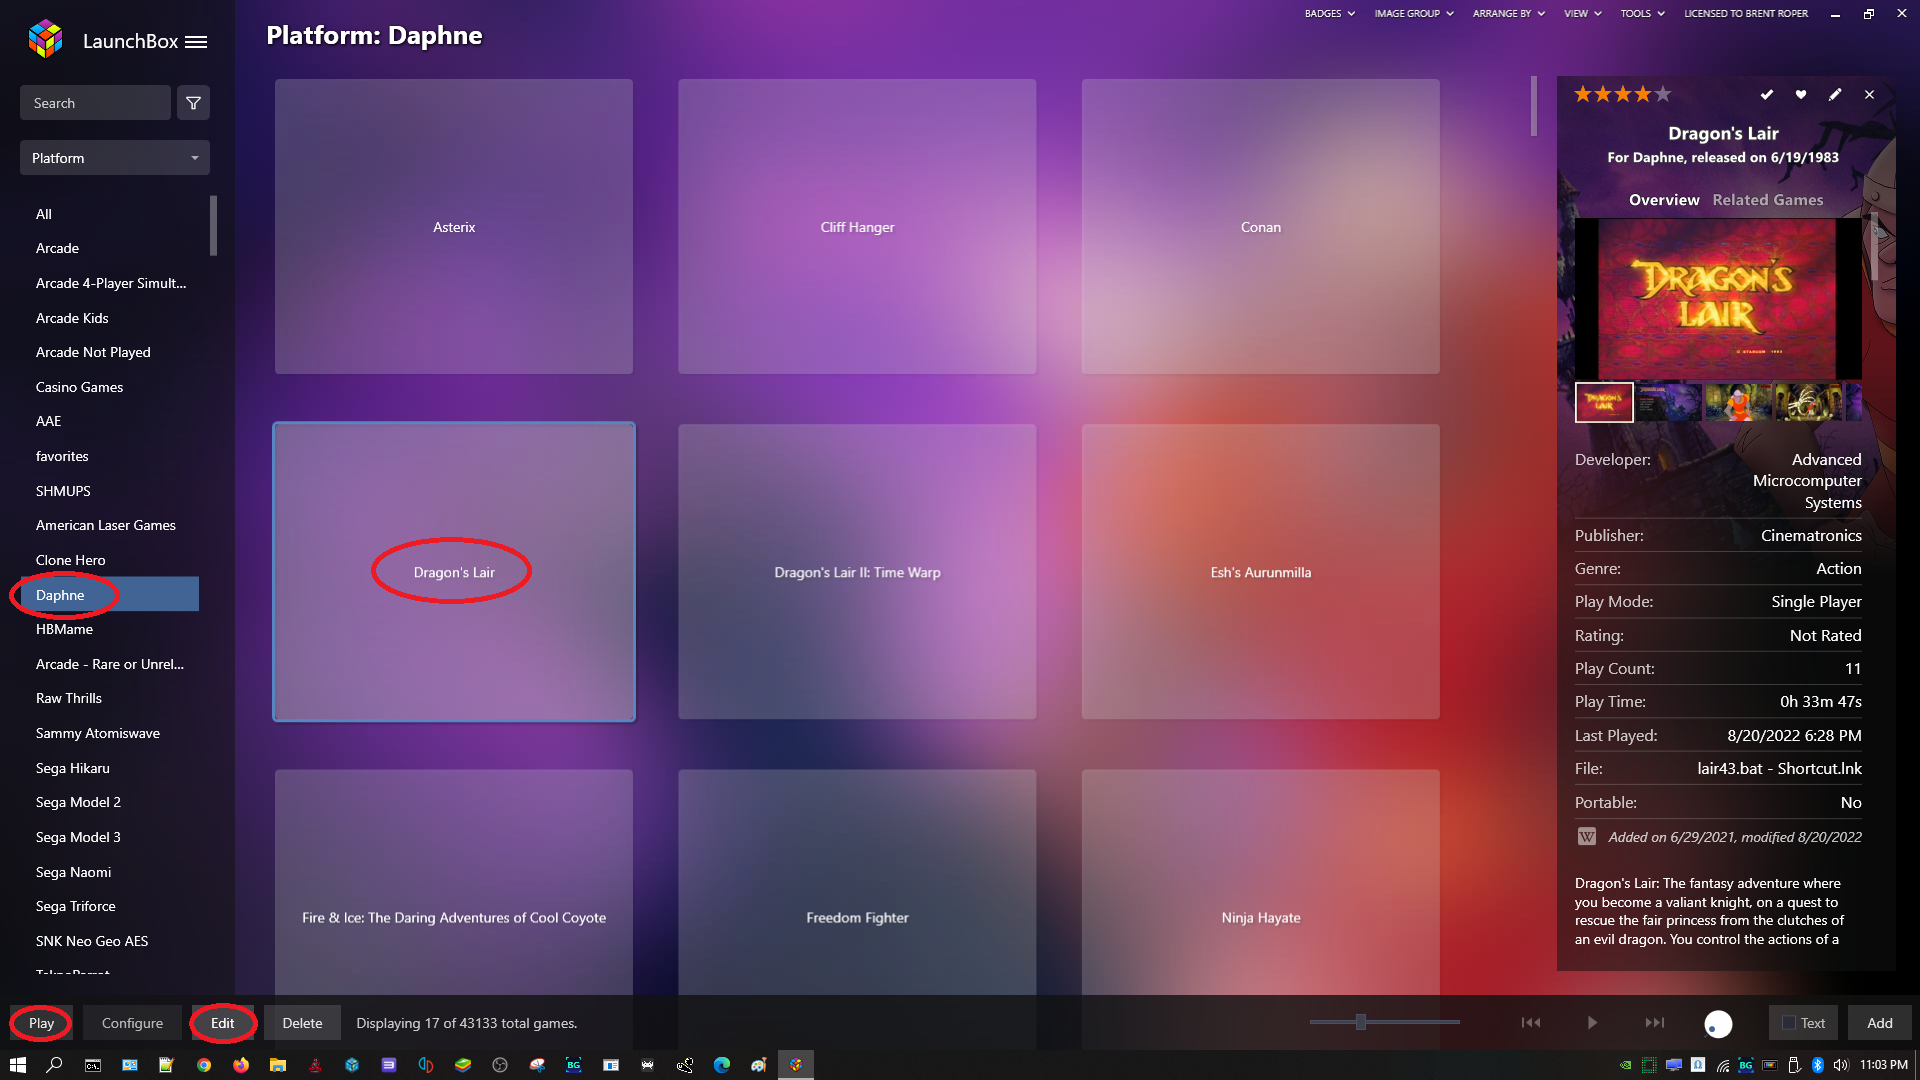Image resolution: width=1920 pixels, height=1080 pixels.
Task: Open the LaunchBox hamburger menu
Action: pos(196,42)
